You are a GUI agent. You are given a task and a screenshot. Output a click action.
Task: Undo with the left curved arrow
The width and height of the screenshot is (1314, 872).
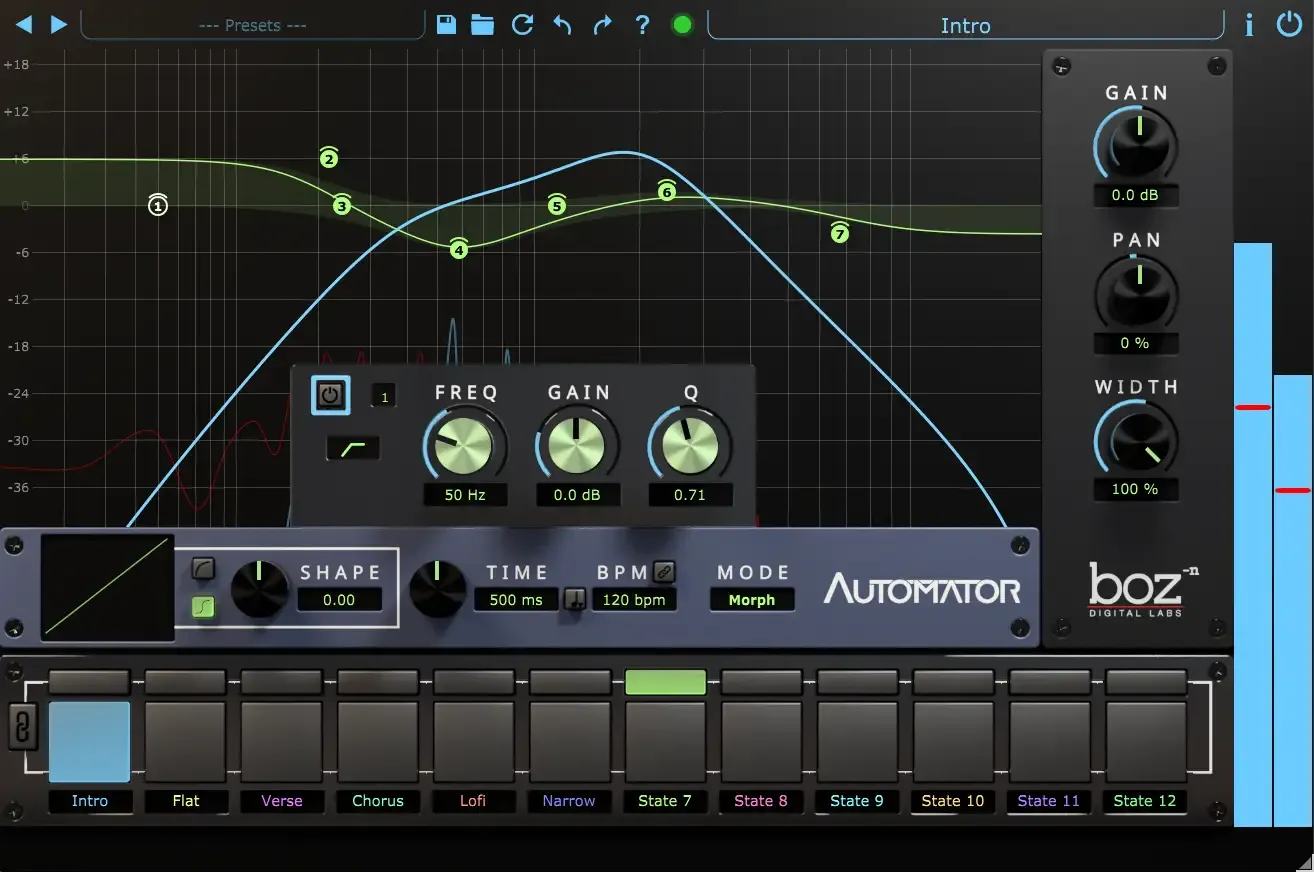tap(562, 24)
